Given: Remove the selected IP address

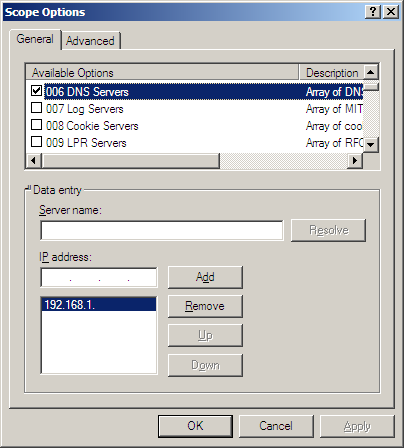Looking at the screenshot, I should pyautogui.click(x=205, y=306).
